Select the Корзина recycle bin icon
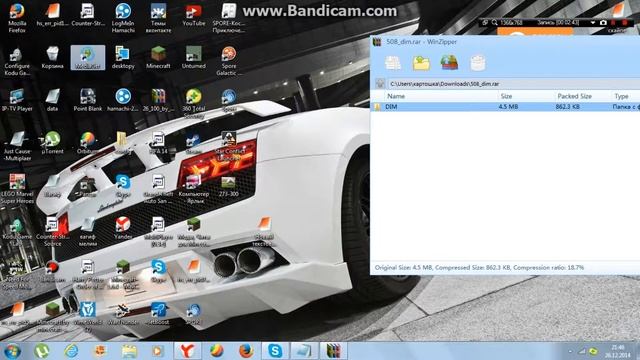The height and width of the screenshot is (360, 640). (52, 58)
